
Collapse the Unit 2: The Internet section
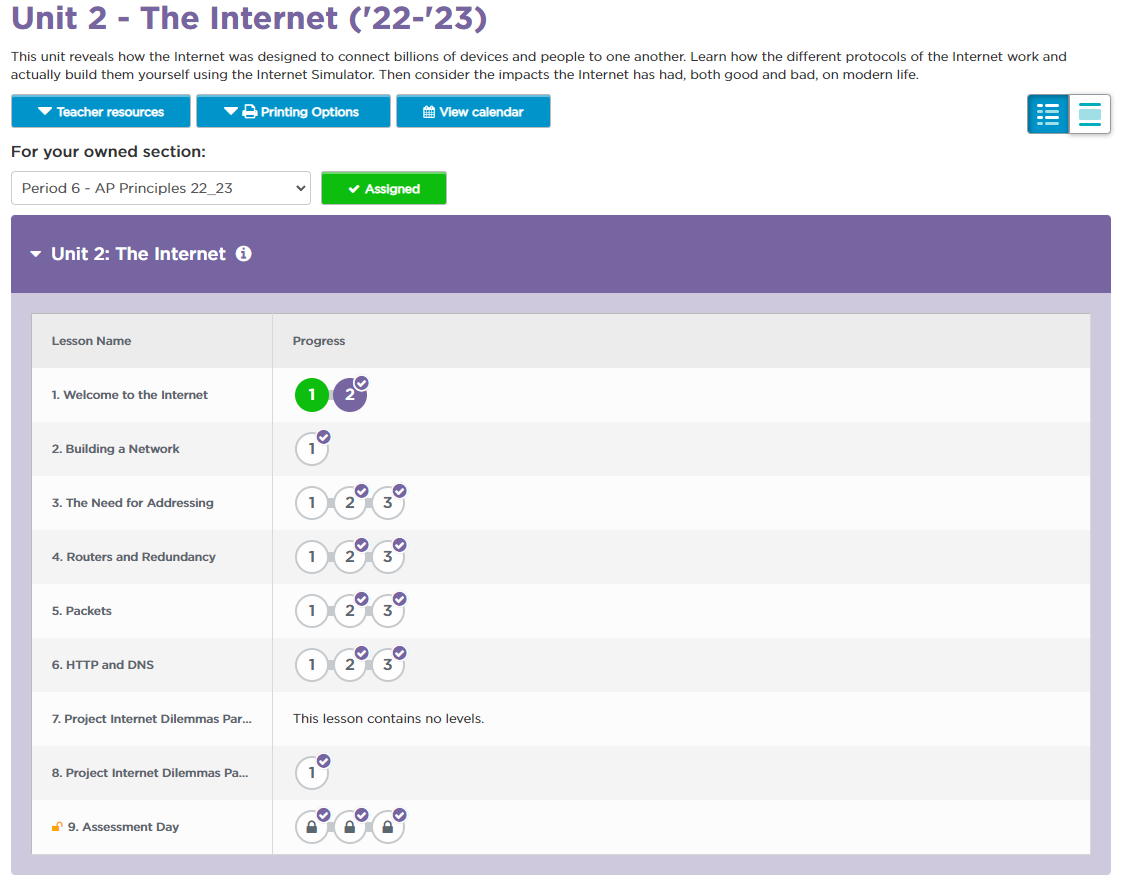36,254
